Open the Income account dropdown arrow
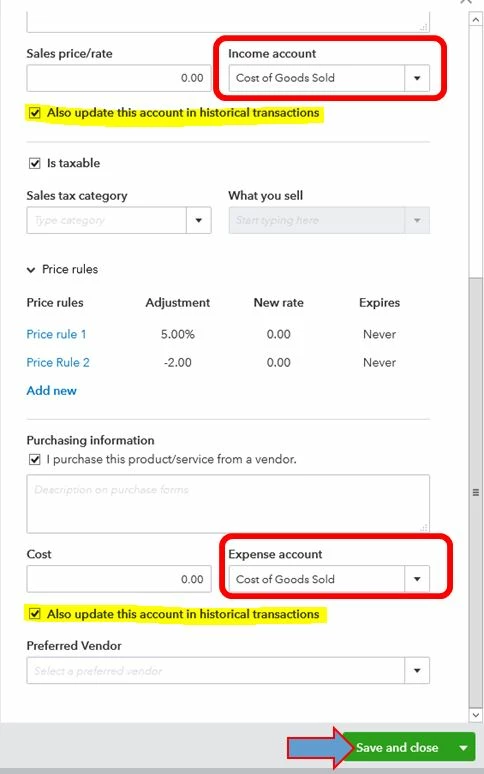 (x=417, y=78)
